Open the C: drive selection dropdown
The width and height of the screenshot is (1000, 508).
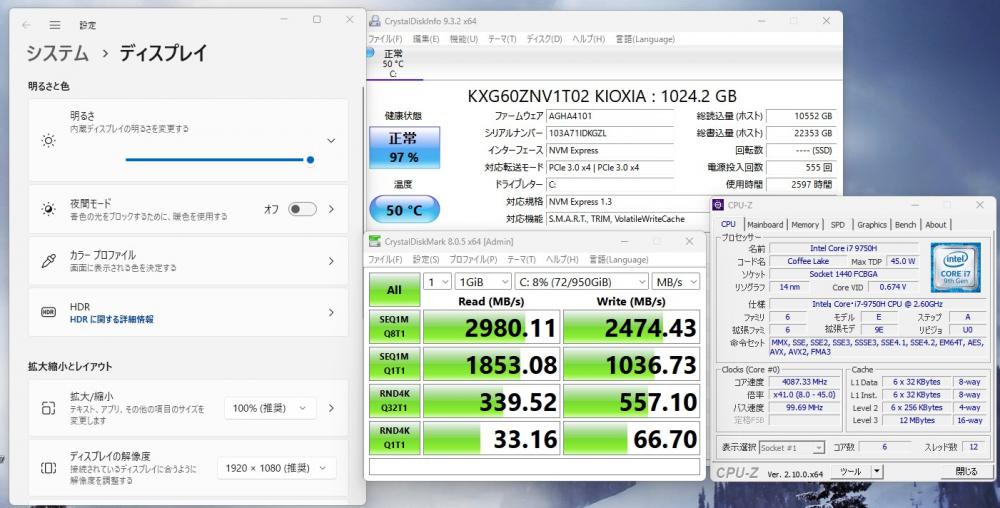click(x=581, y=282)
